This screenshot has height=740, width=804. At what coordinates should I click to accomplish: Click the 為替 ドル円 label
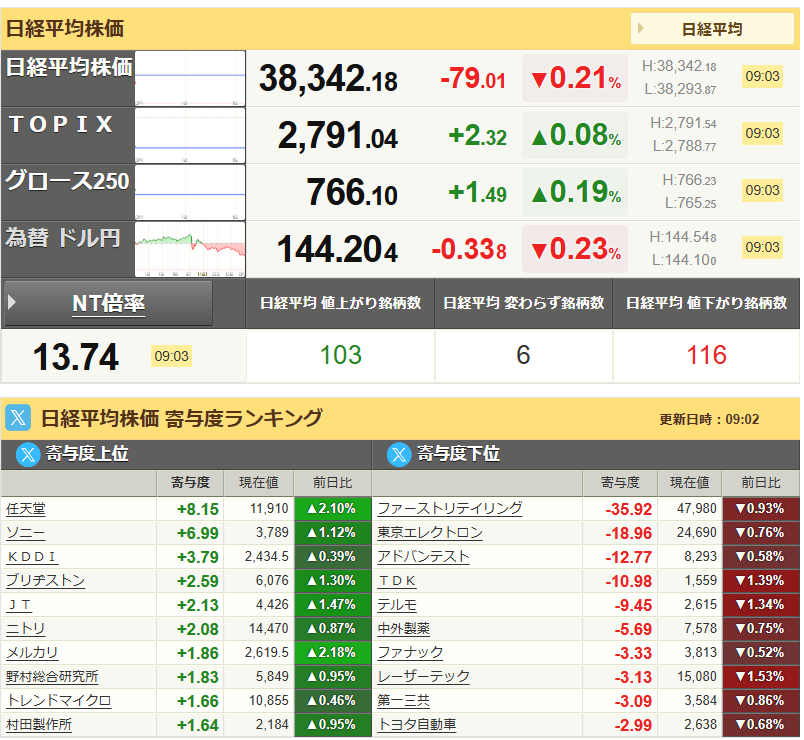(63, 238)
